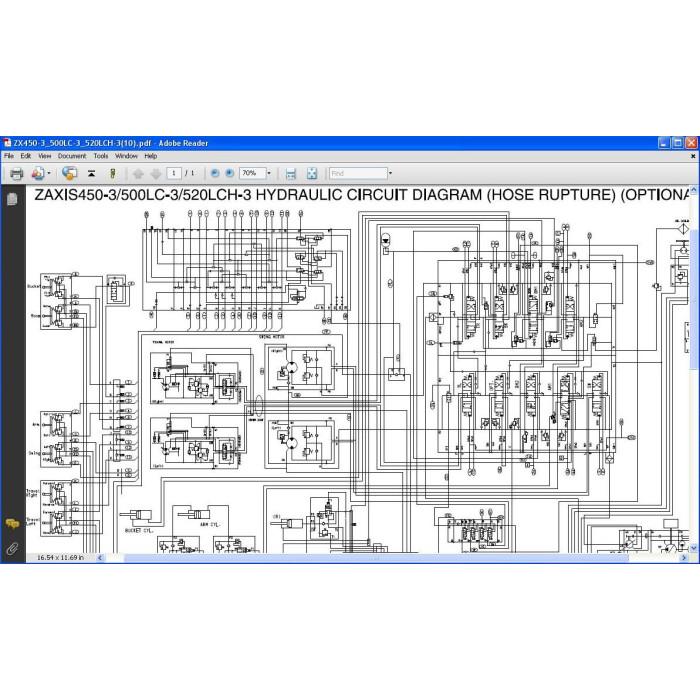Viewport: 700px width, 700px height.
Task: Open the zoom percentage dropdown arrow
Action: [x=269, y=173]
